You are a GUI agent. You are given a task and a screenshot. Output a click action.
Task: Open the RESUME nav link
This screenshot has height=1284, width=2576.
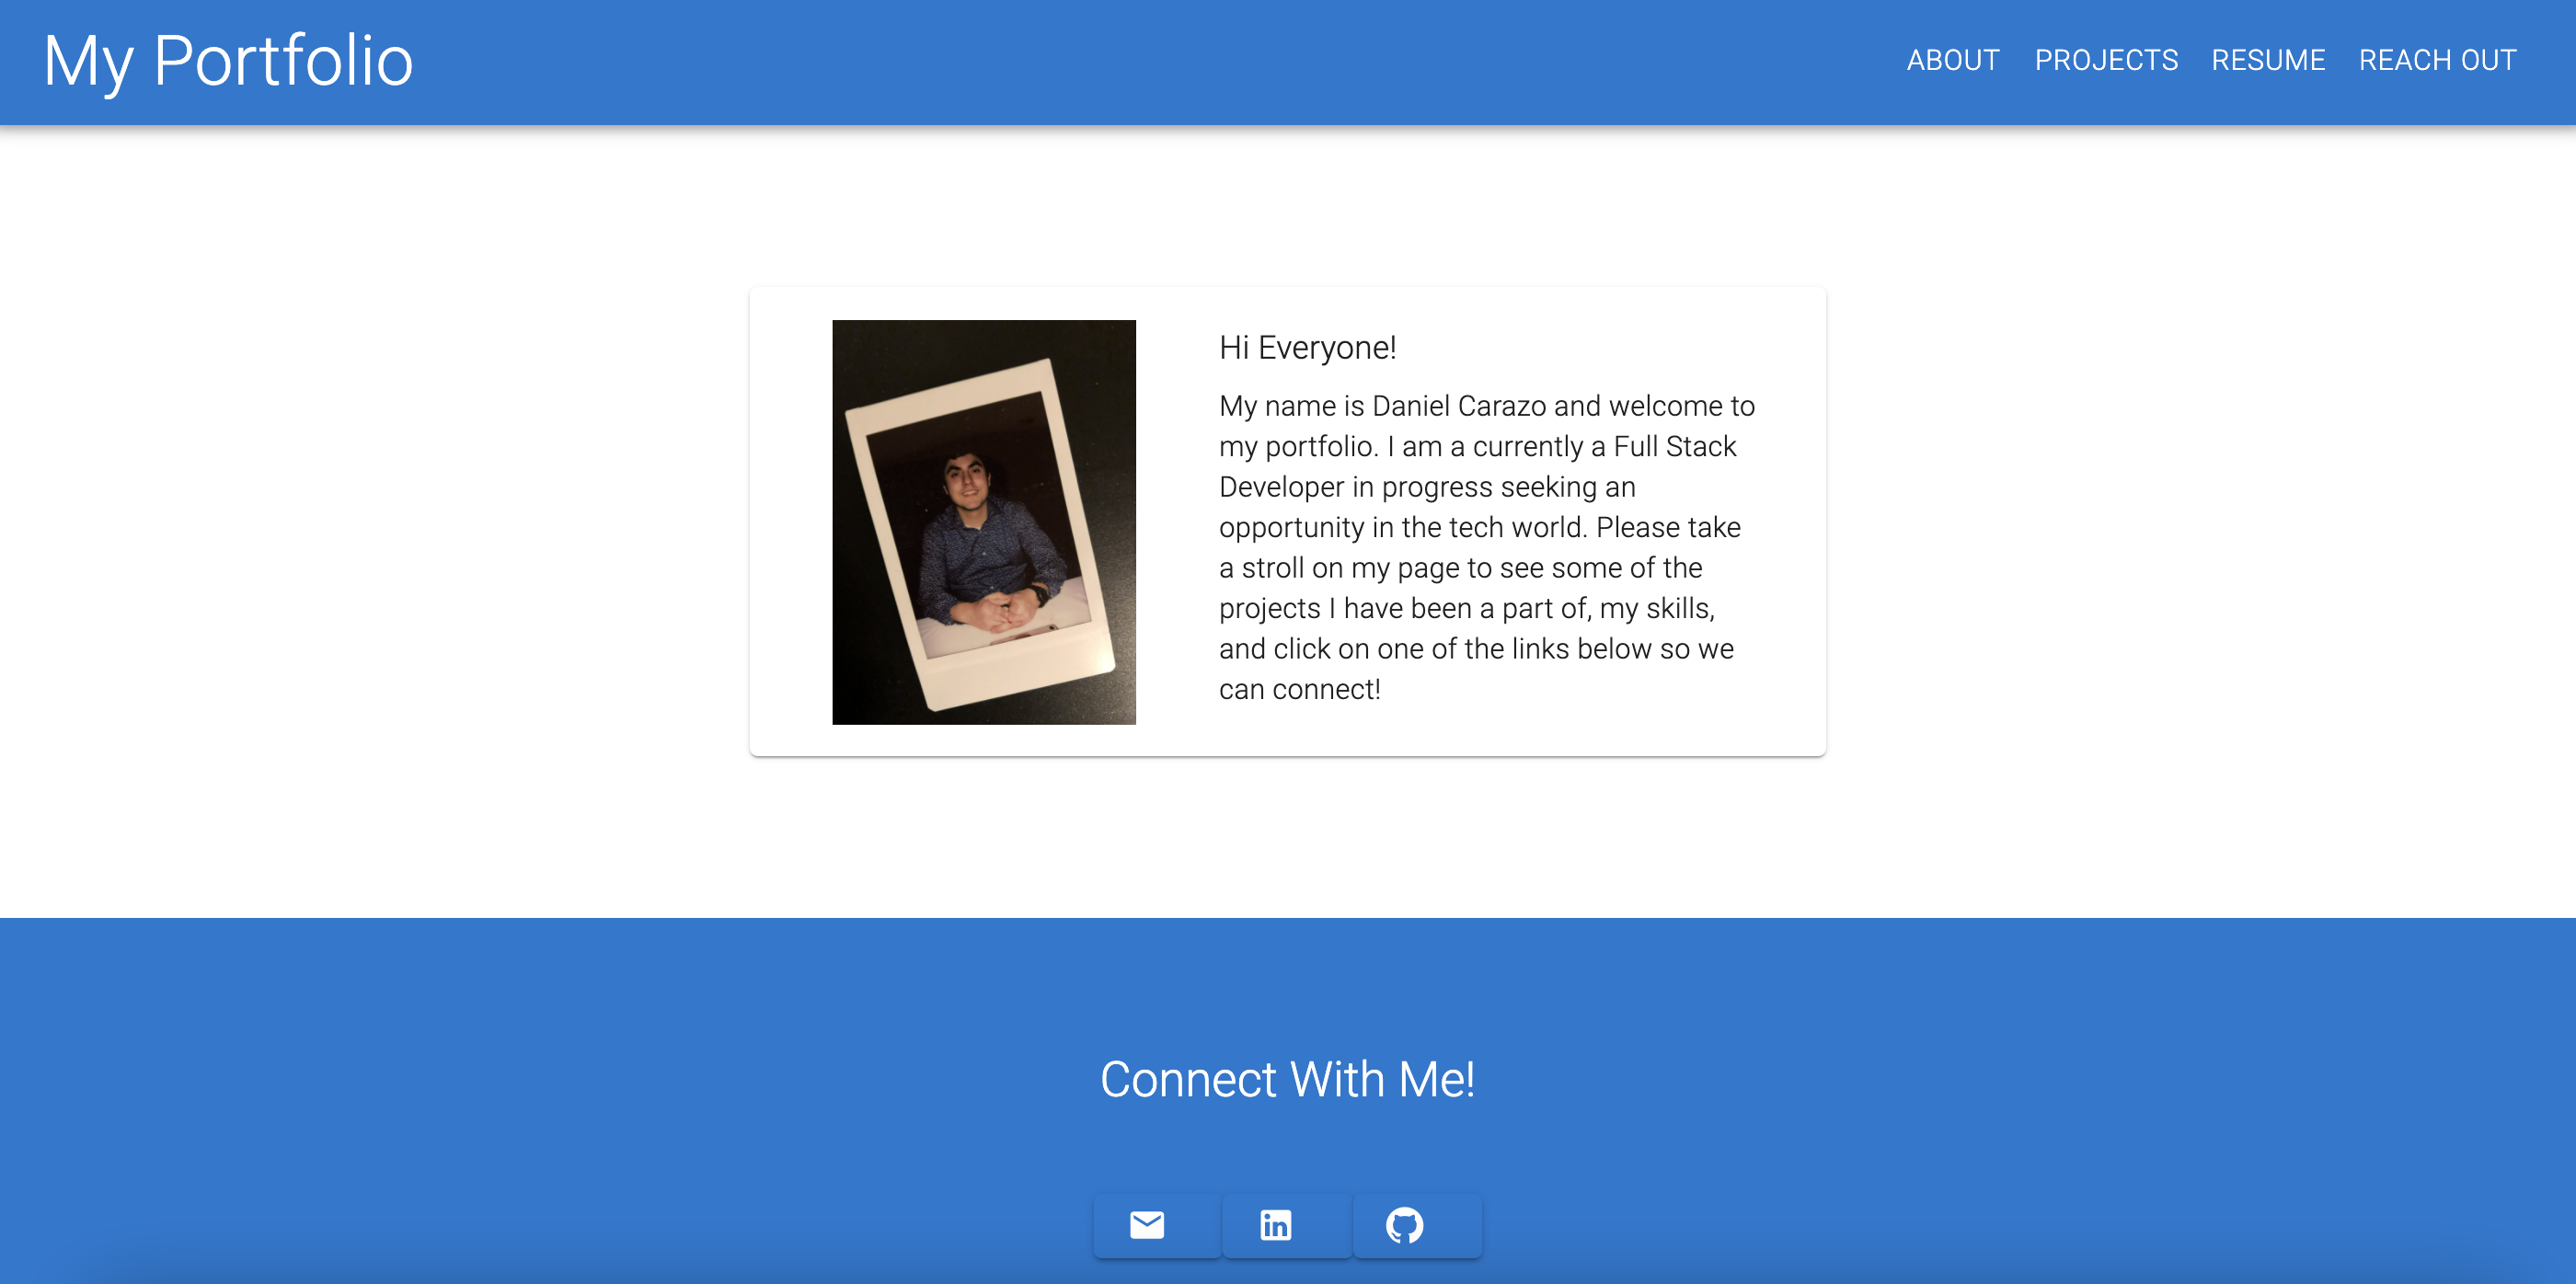coord(2268,60)
